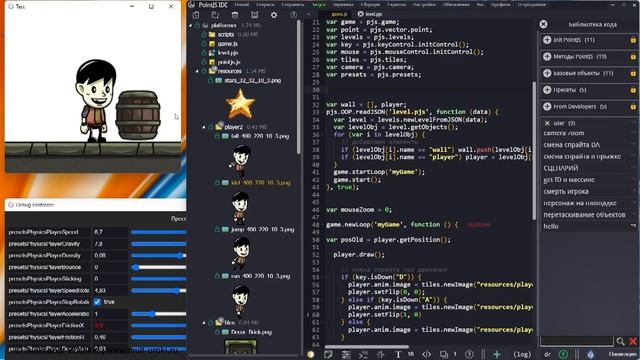Click the sliders icon in bottom toolbar

(346, 354)
